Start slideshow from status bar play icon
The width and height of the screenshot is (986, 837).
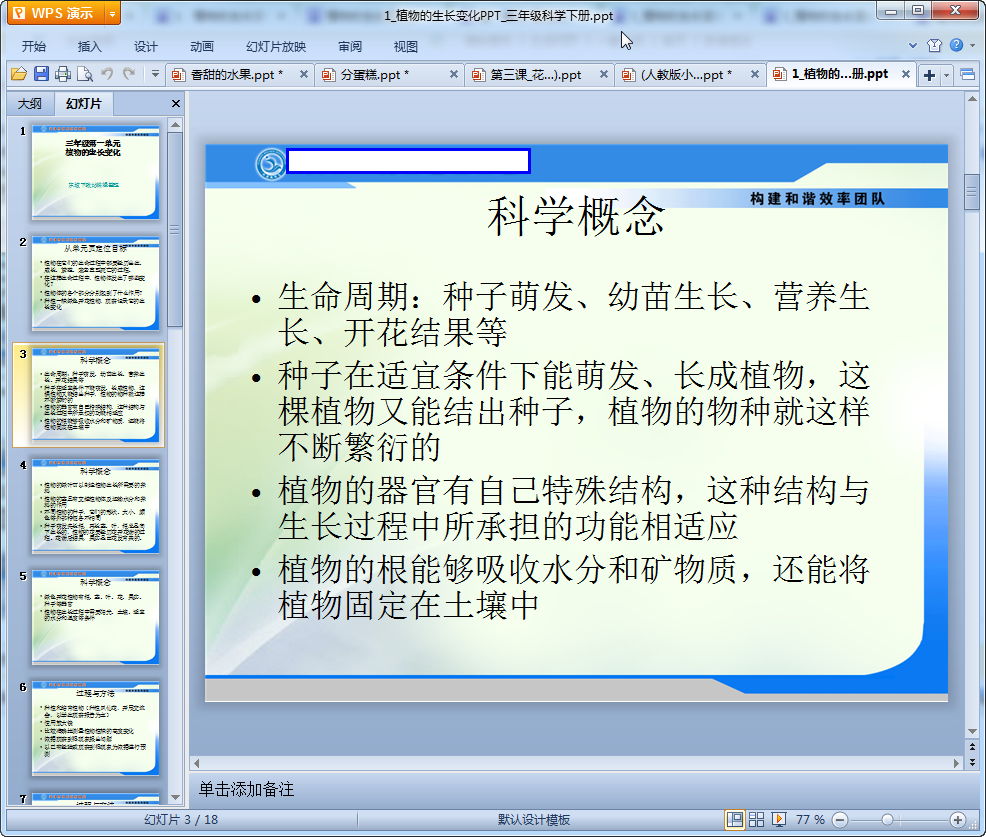point(779,819)
